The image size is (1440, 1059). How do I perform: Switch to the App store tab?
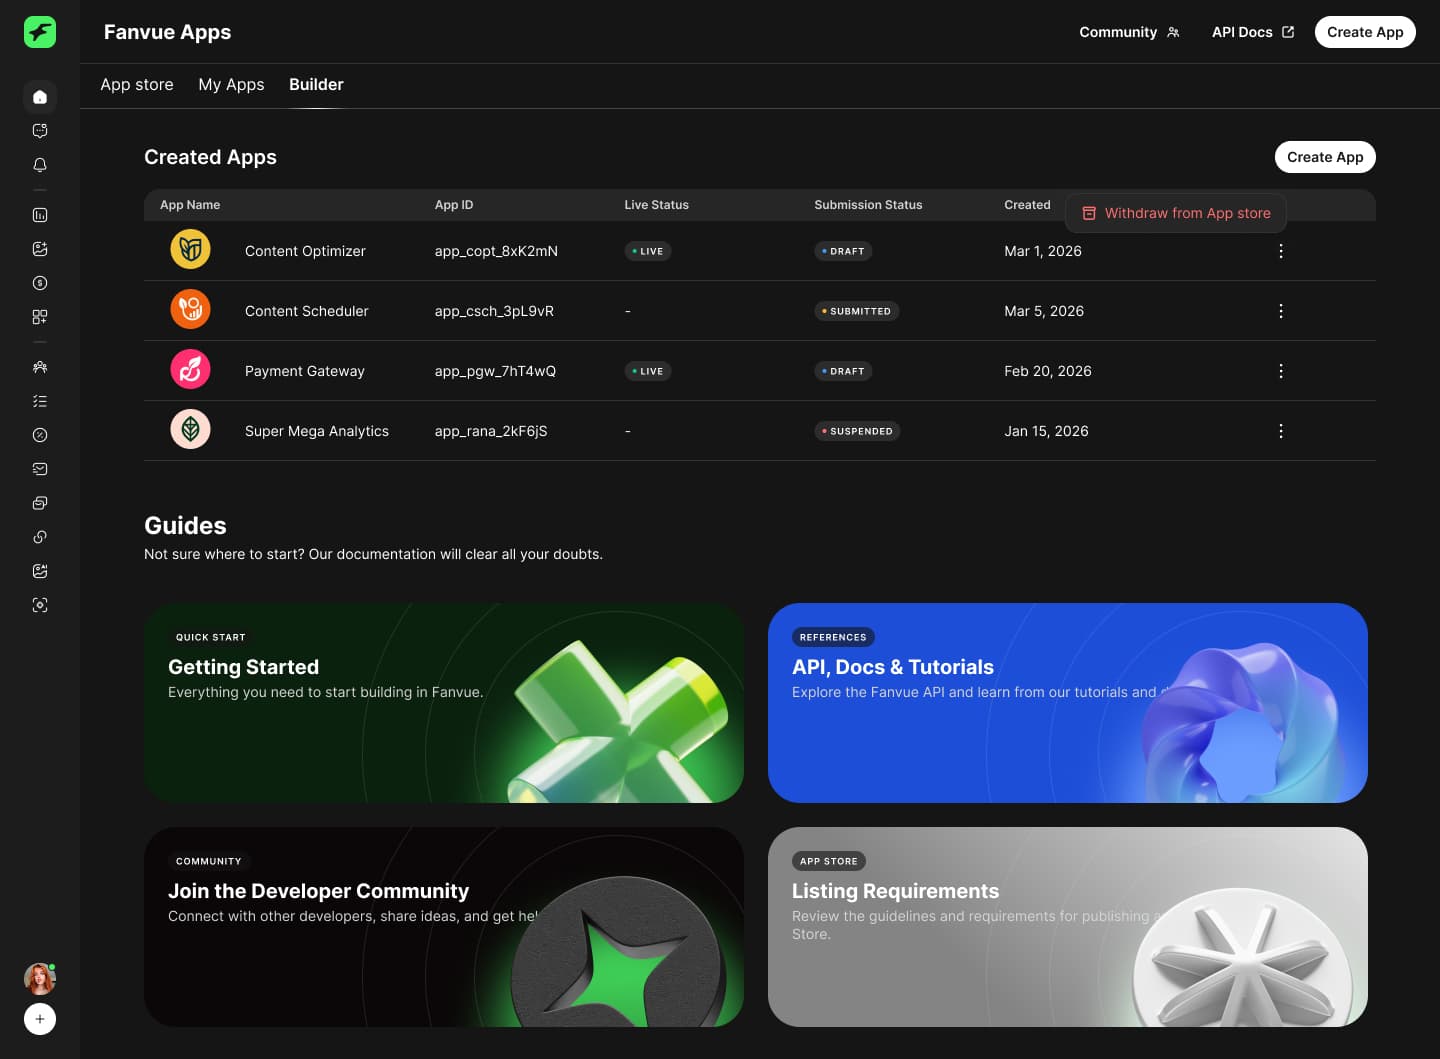click(137, 85)
